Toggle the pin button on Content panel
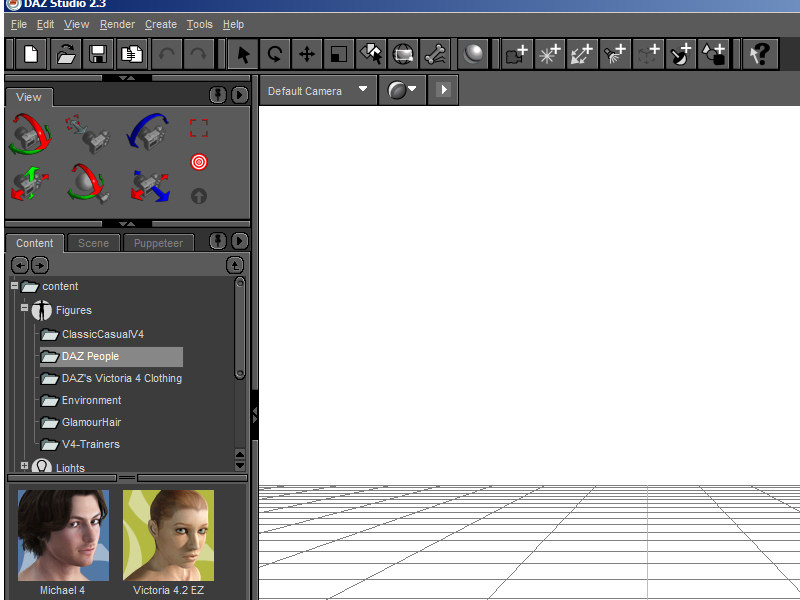Screen dimensions: 800x600 pos(218,242)
